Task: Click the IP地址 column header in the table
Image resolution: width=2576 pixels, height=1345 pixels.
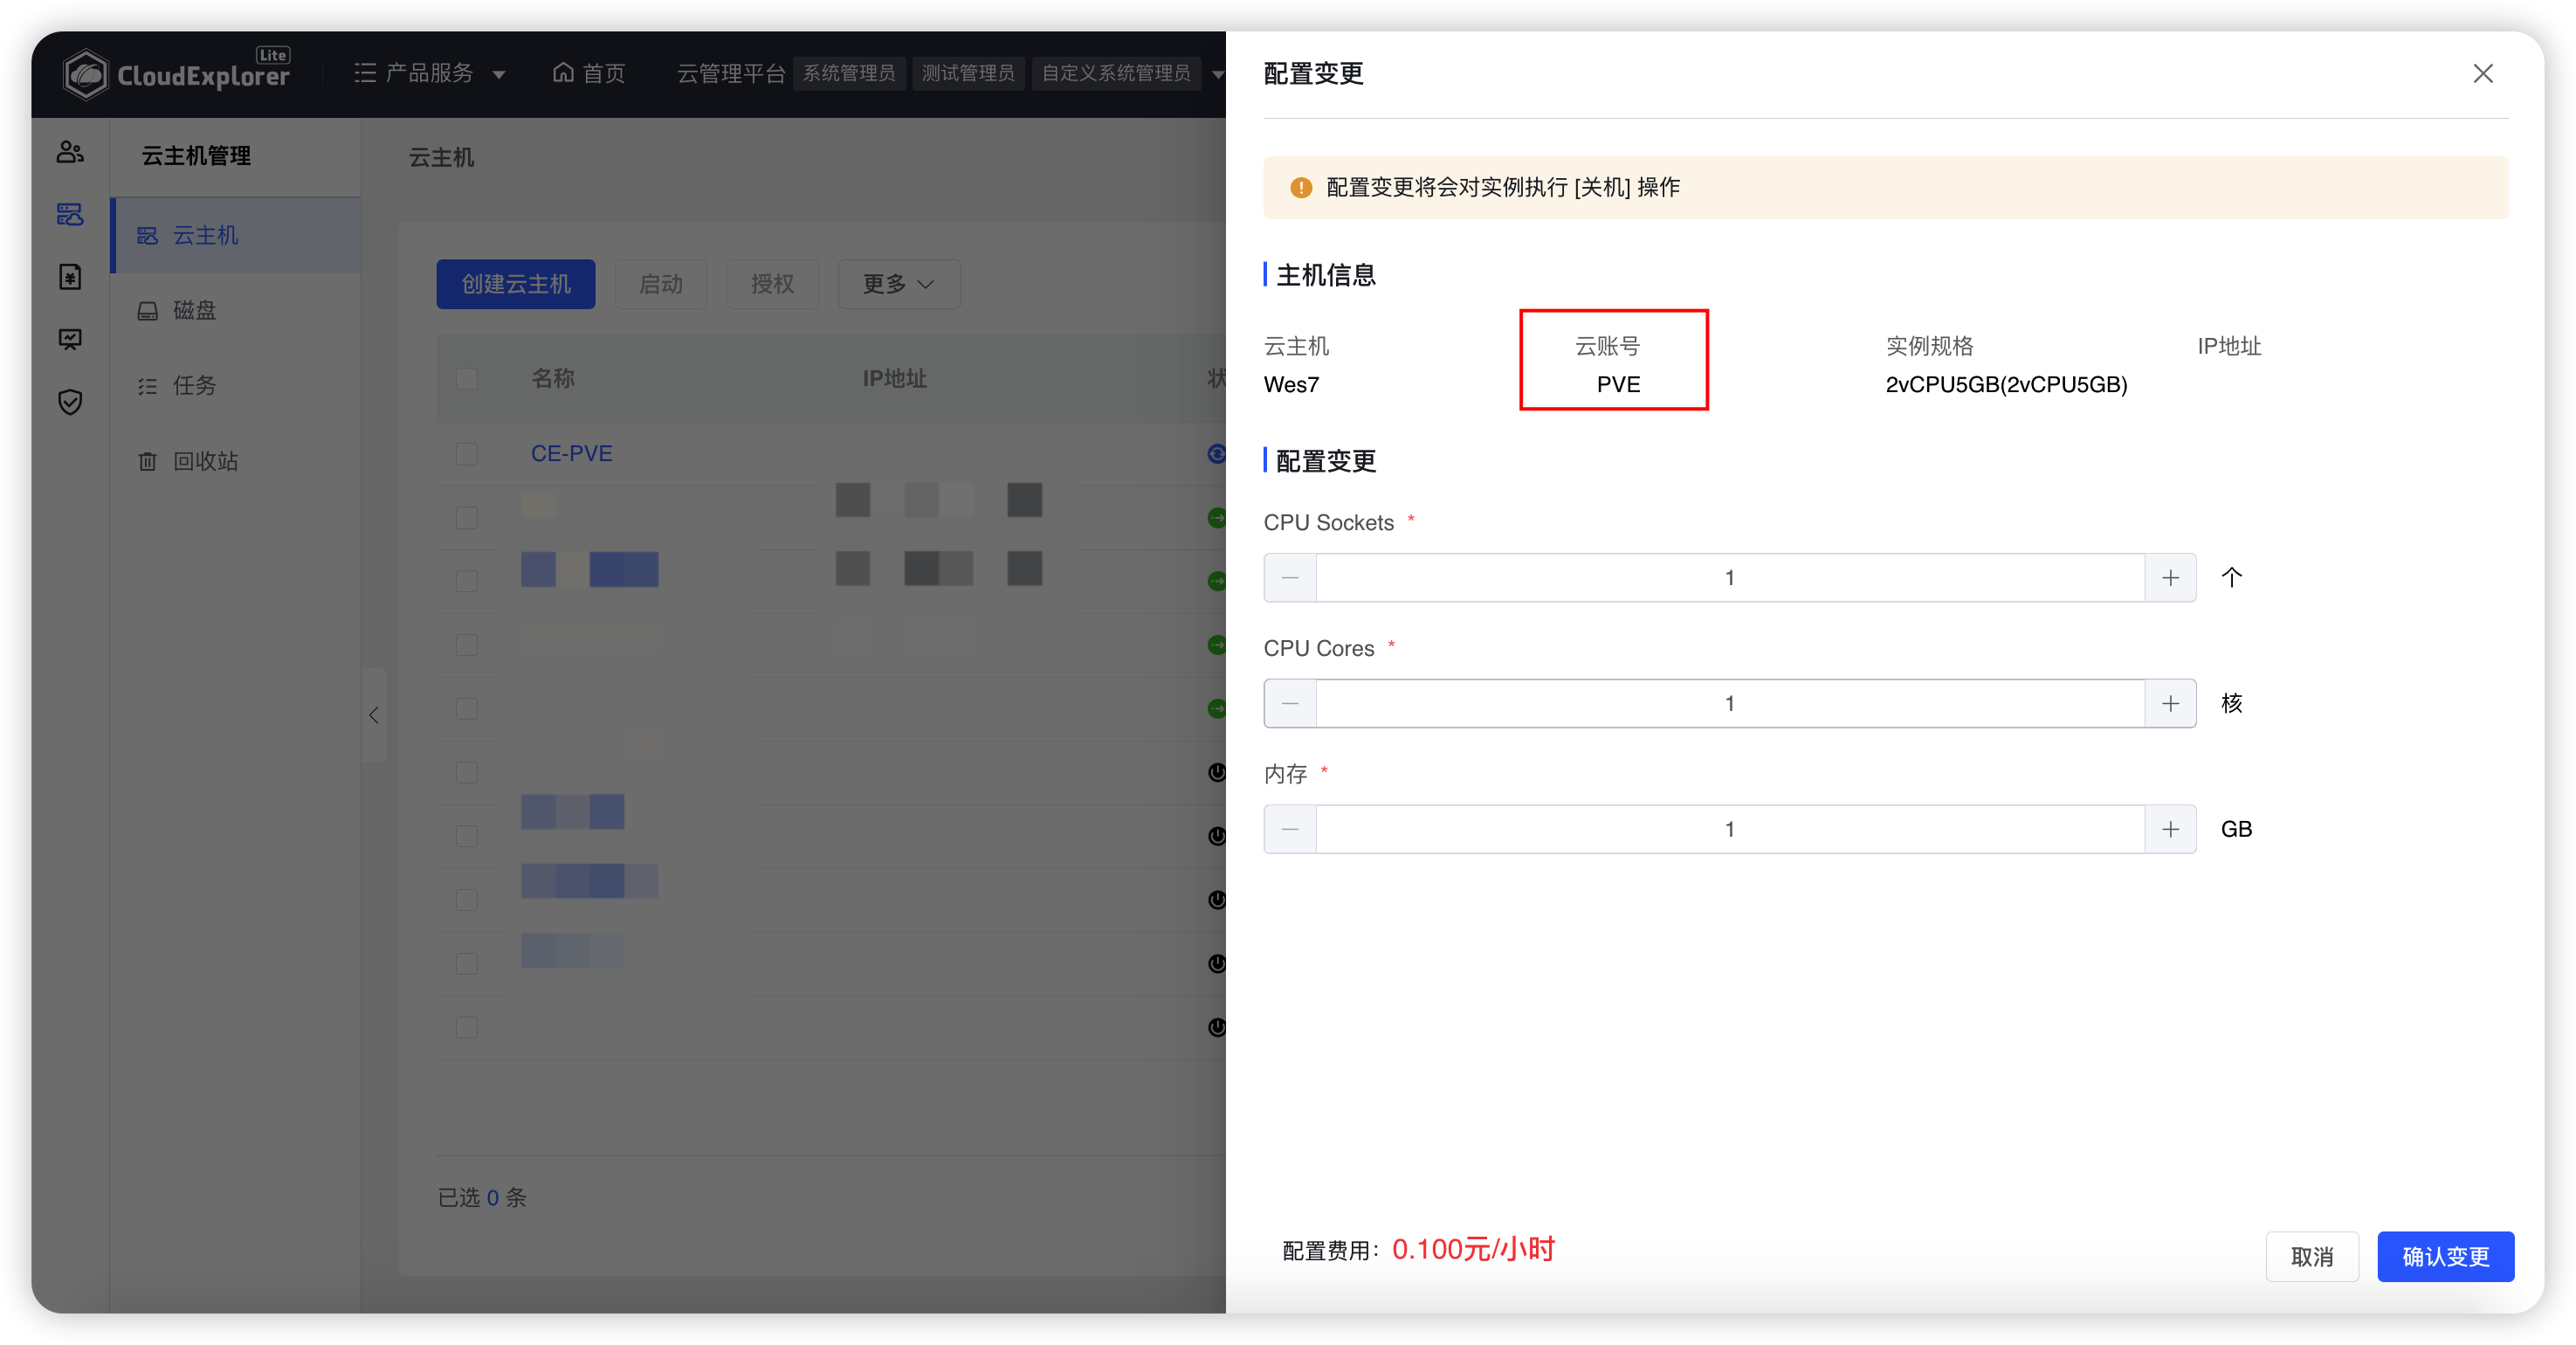Action: pyautogui.click(x=895, y=379)
